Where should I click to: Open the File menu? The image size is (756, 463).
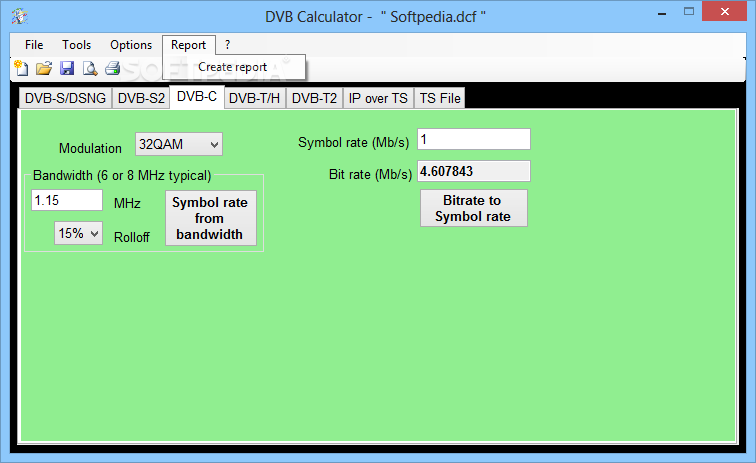pyautogui.click(x=34, y=45)
